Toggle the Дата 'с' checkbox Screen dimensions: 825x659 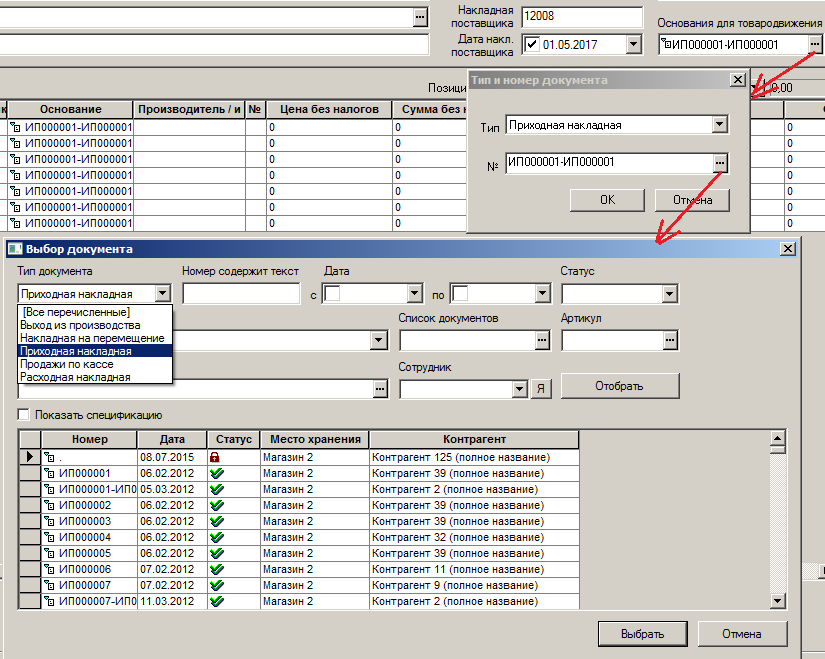[332, 294]
